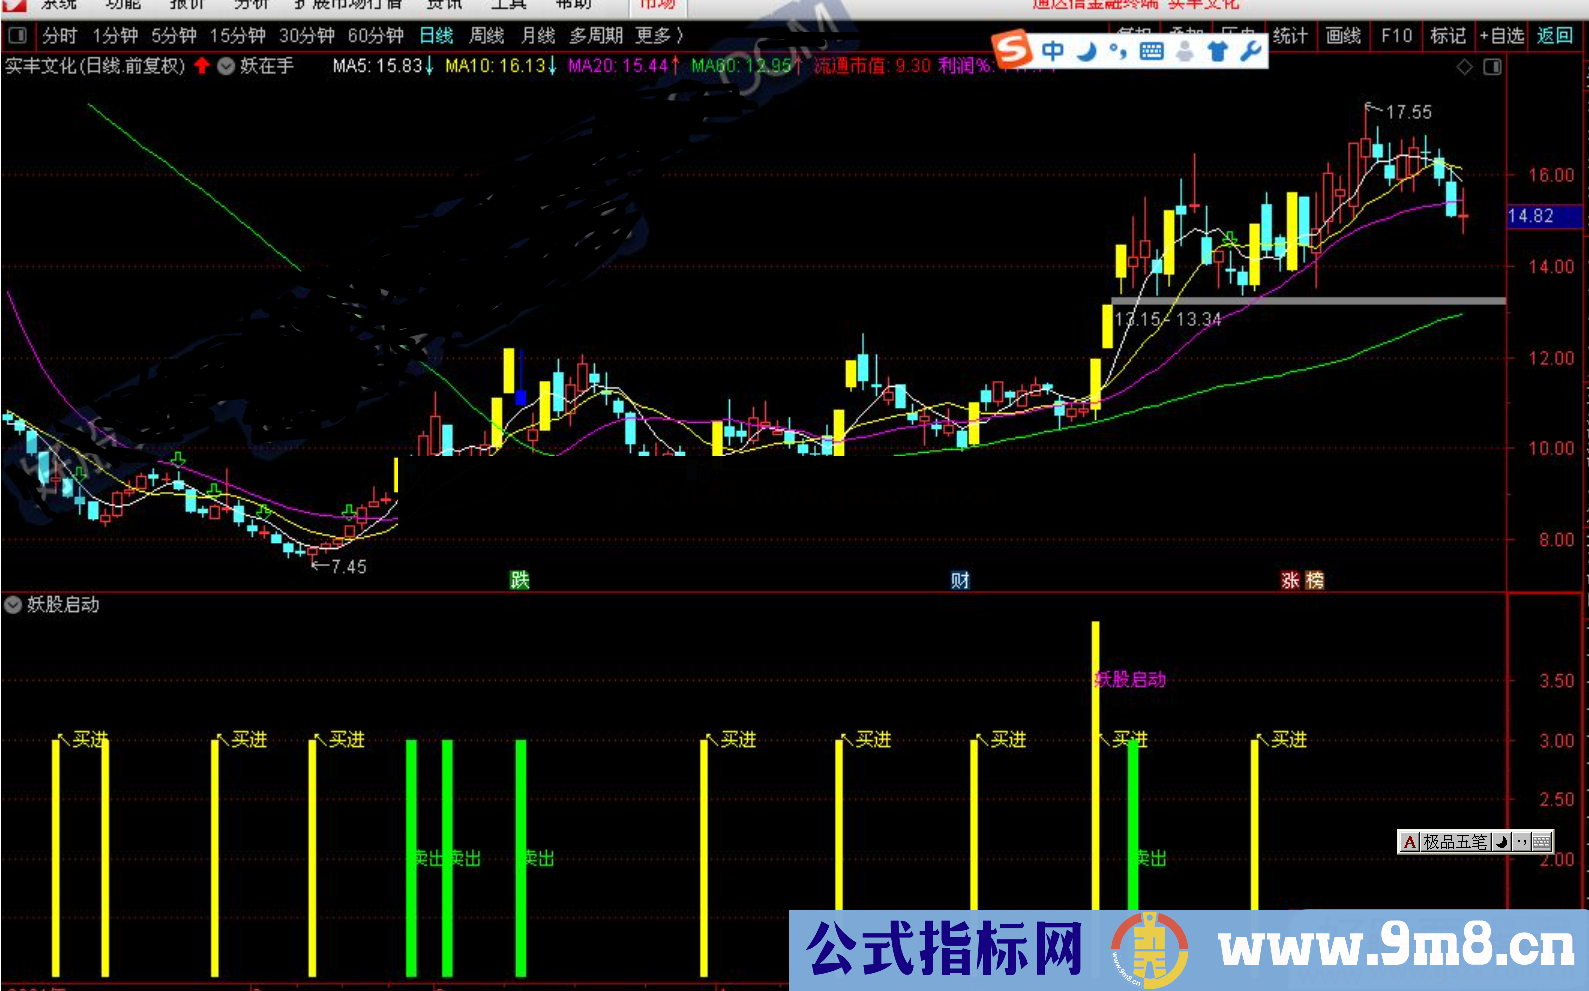Click the 榜 info marker below chart

point(1314,580)
